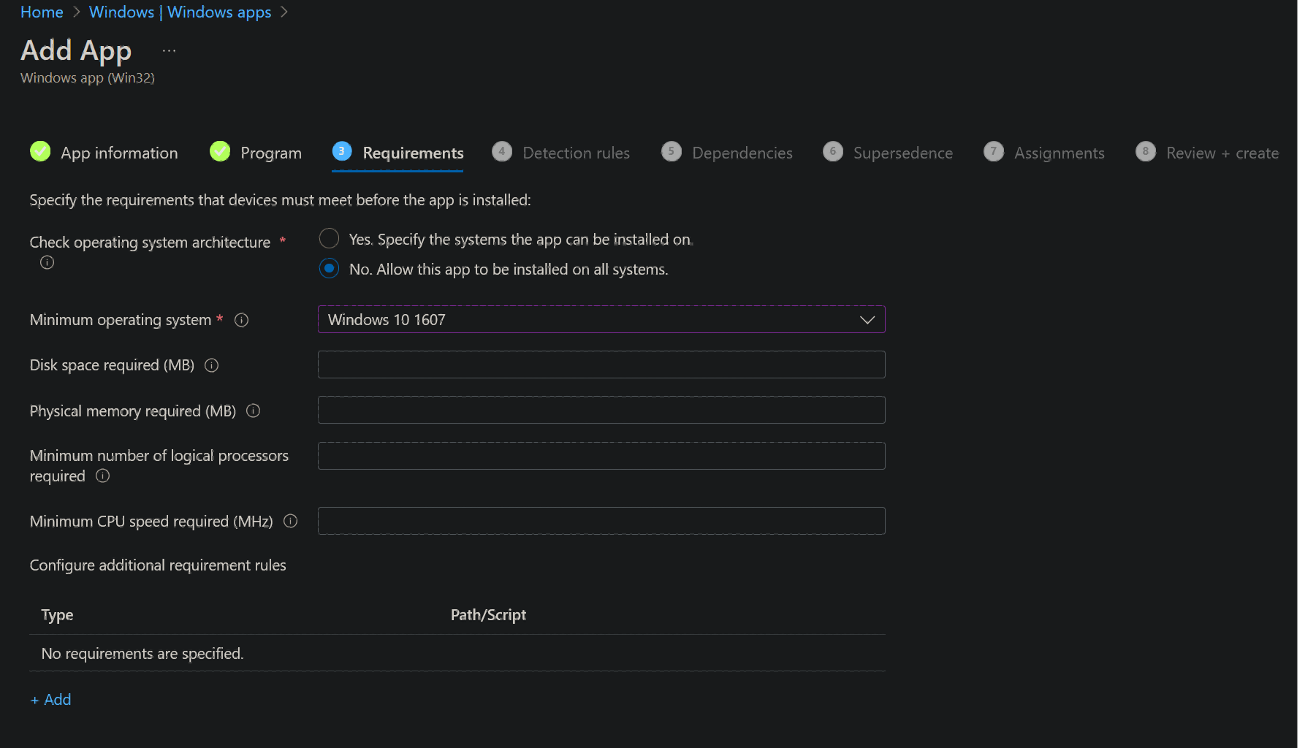
Task: Select Yes to specify system architecture
Action: 329,239
